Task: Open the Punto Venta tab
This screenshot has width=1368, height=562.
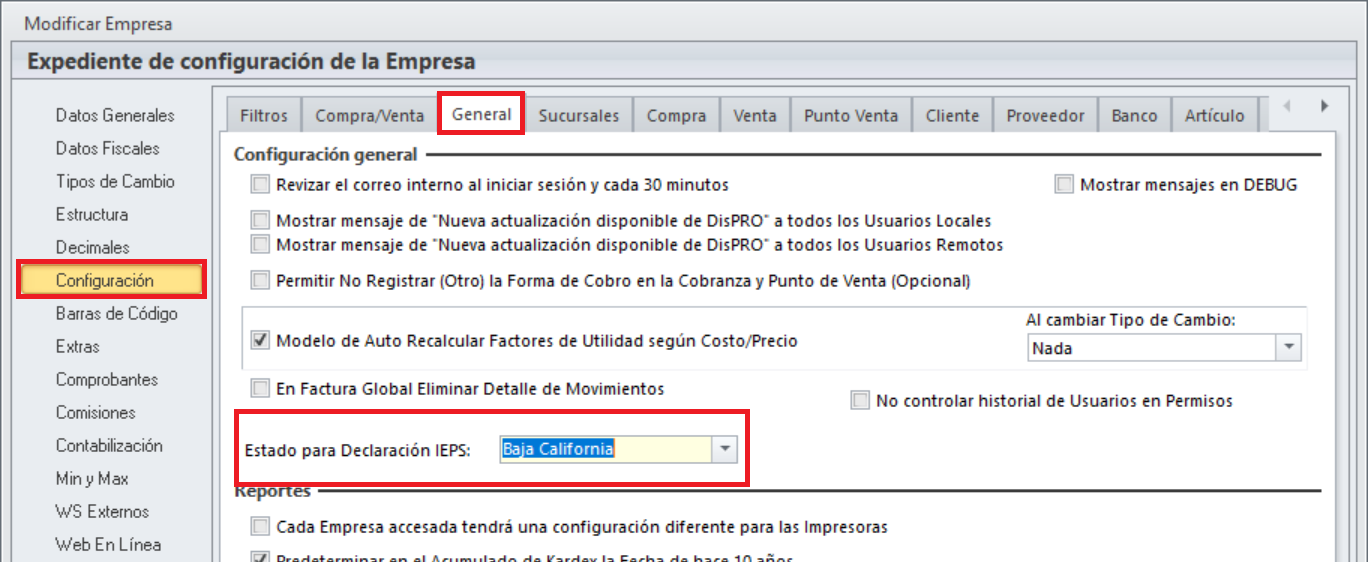Action: point(851,116)
